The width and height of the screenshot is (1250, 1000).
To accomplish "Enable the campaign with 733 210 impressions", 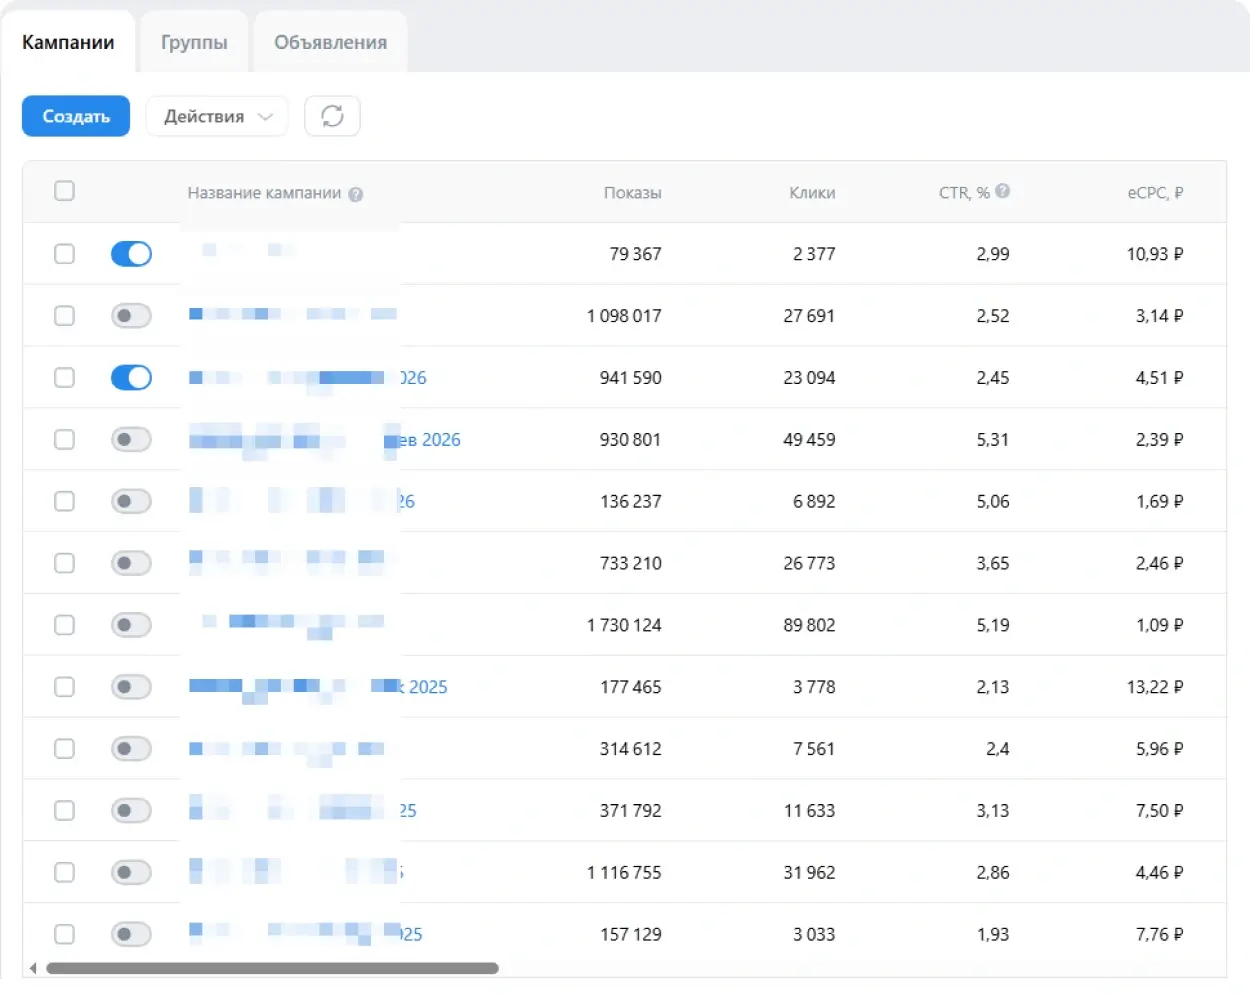I will (x=131, y=564).
